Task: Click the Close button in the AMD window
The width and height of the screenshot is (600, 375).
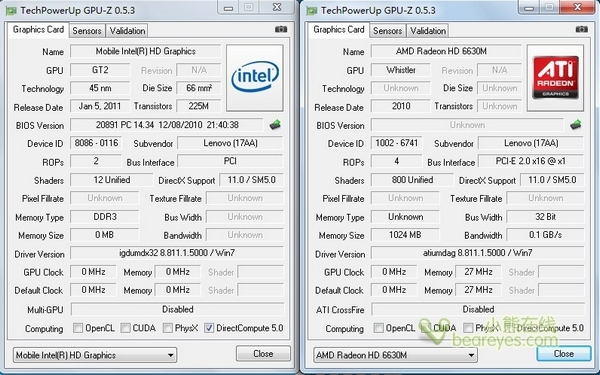Action: (564, 354)
